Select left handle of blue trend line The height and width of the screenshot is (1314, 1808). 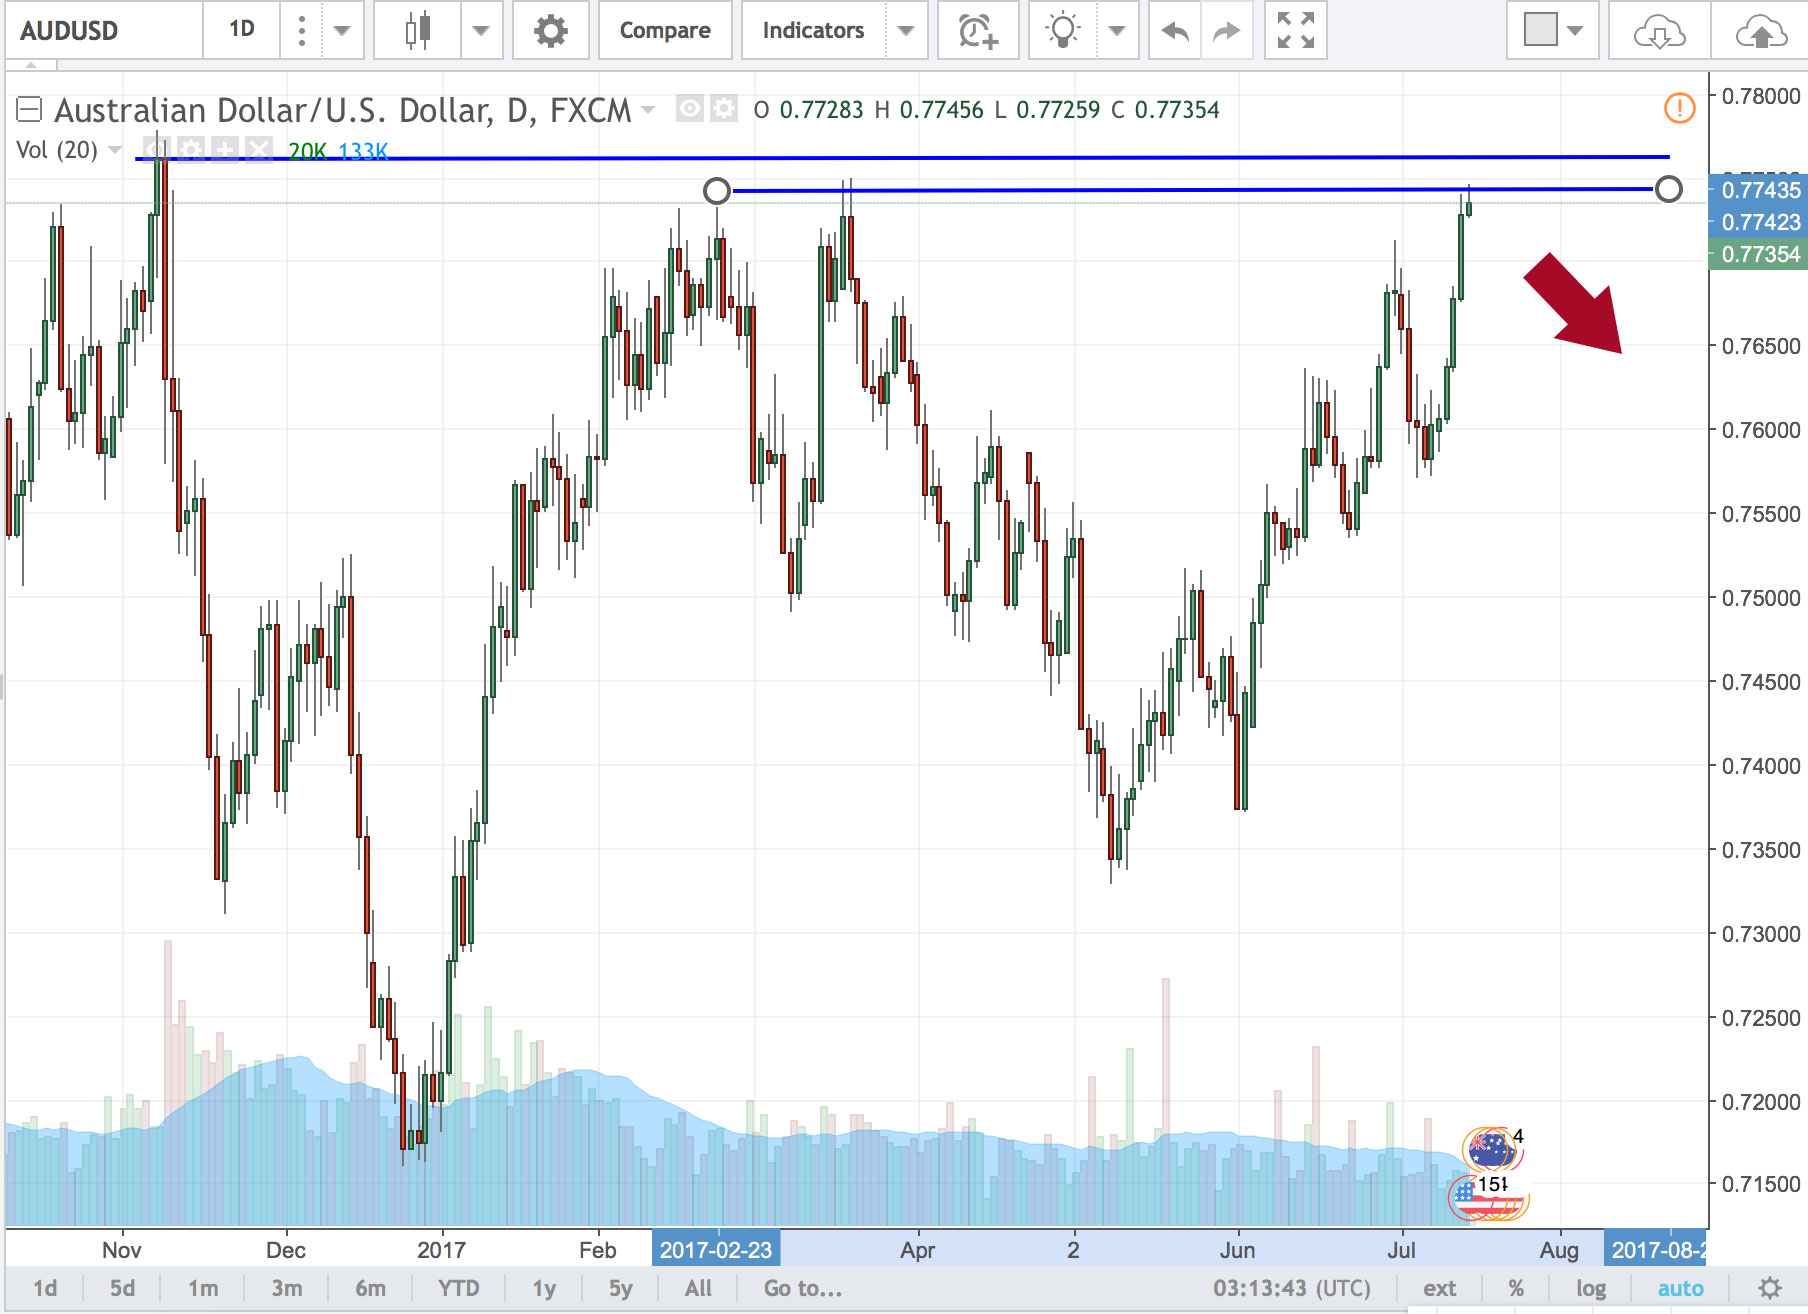coord(717,190)
